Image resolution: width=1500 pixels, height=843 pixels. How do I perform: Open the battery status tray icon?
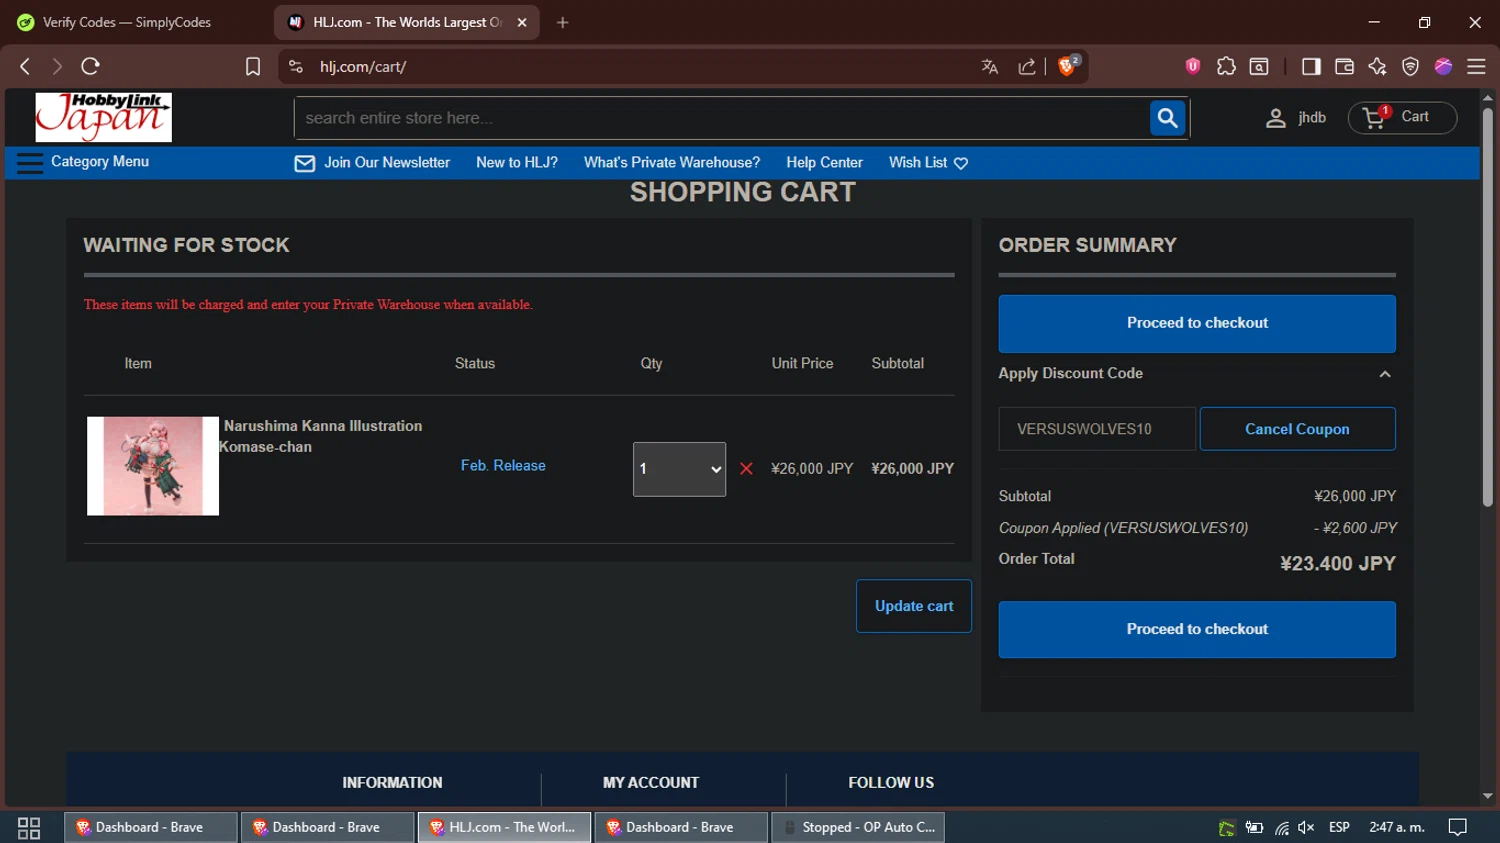[1254, 828]
